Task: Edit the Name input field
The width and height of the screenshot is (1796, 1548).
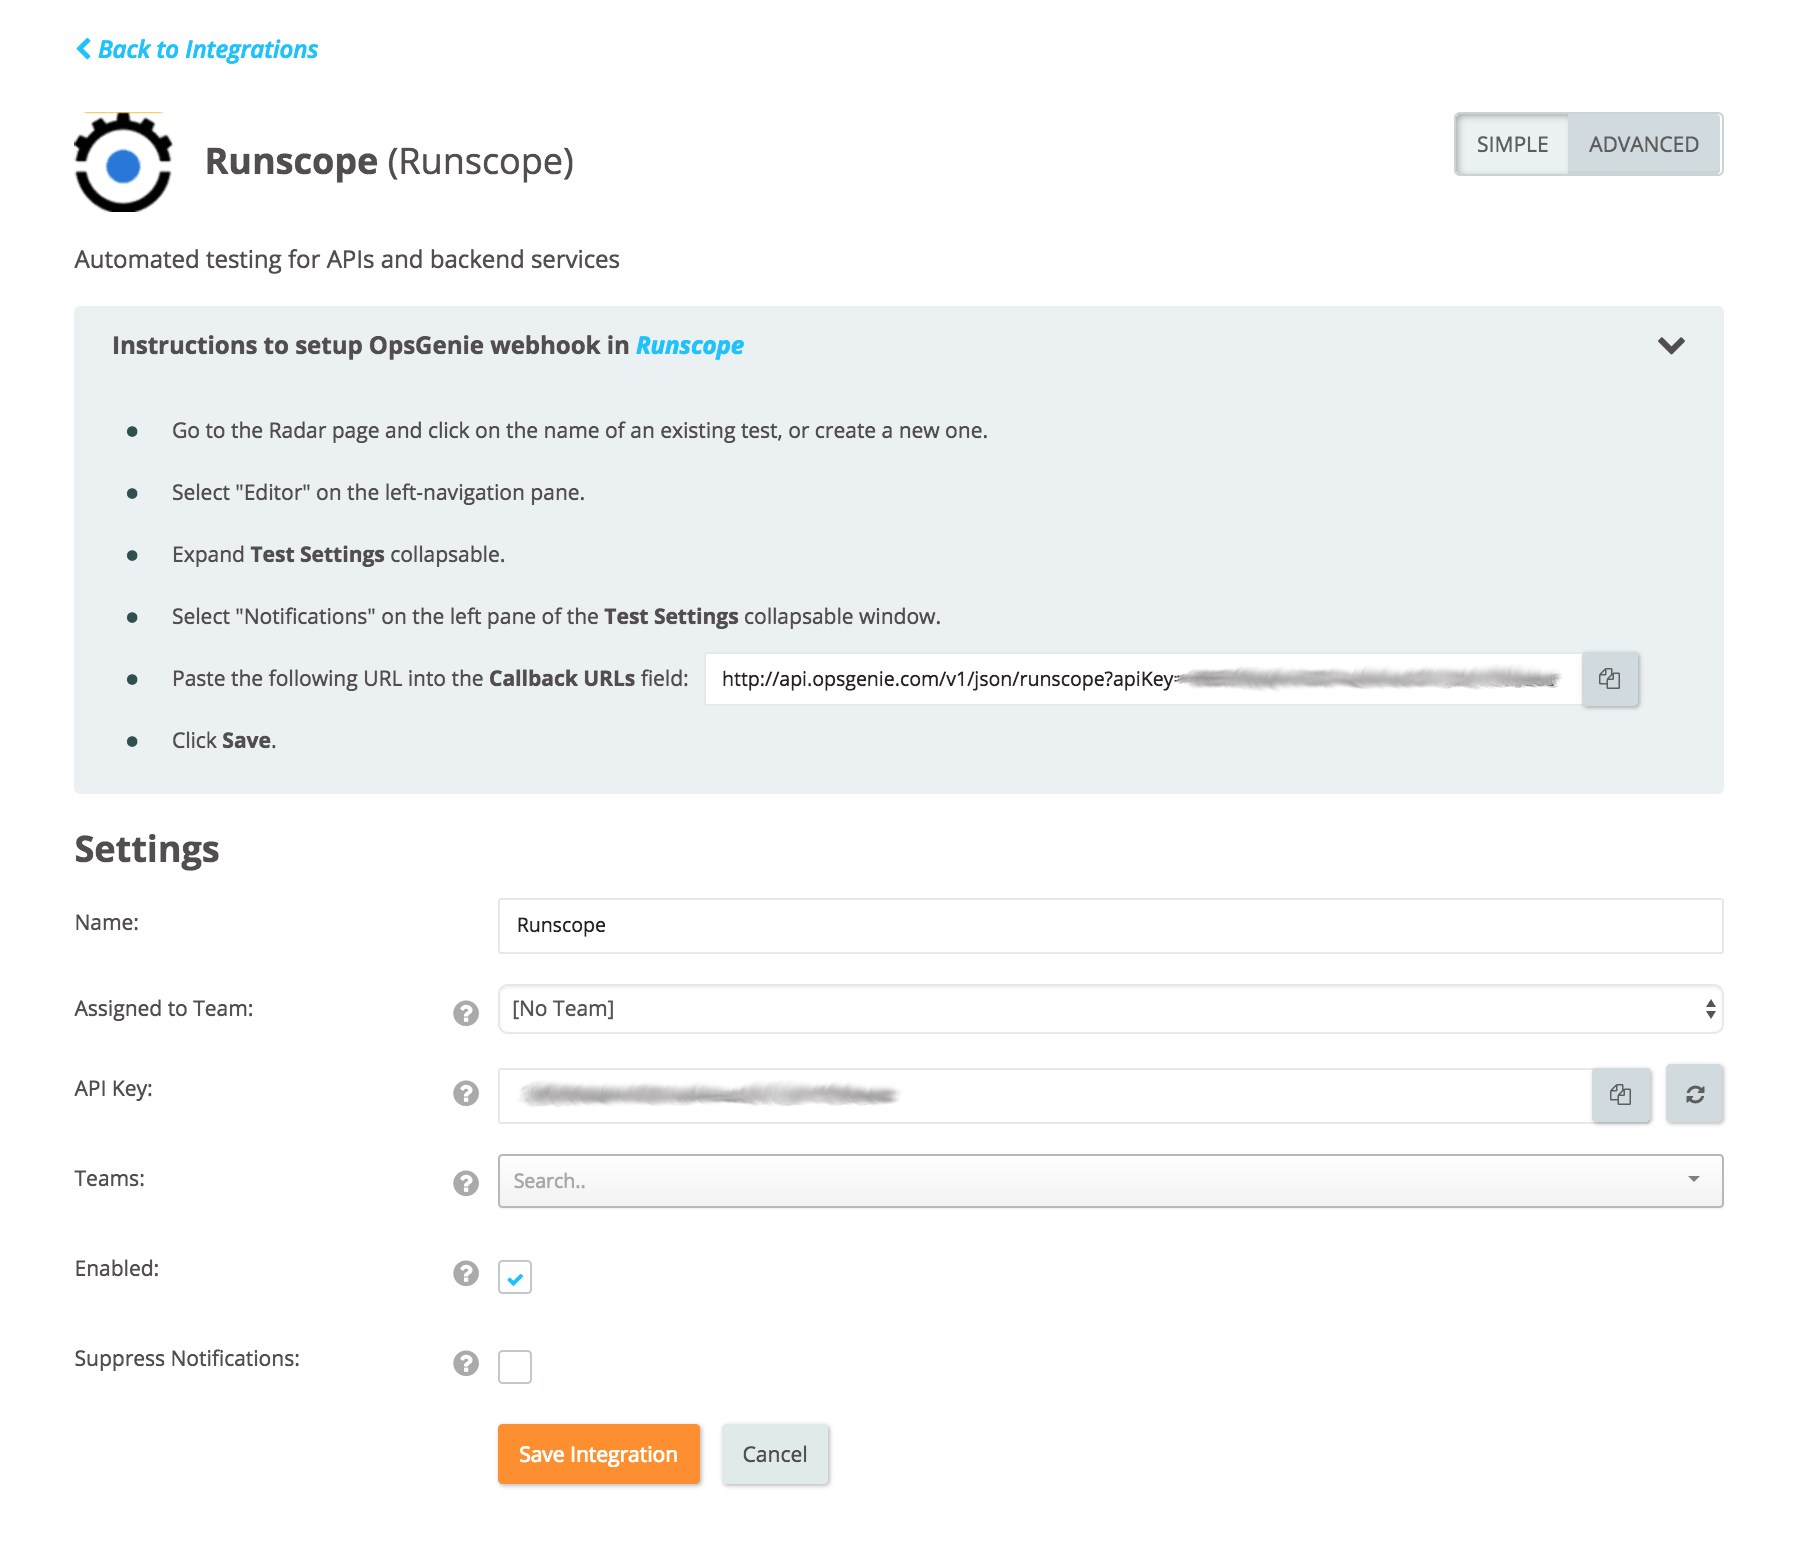Action: tap(1110, 926)
